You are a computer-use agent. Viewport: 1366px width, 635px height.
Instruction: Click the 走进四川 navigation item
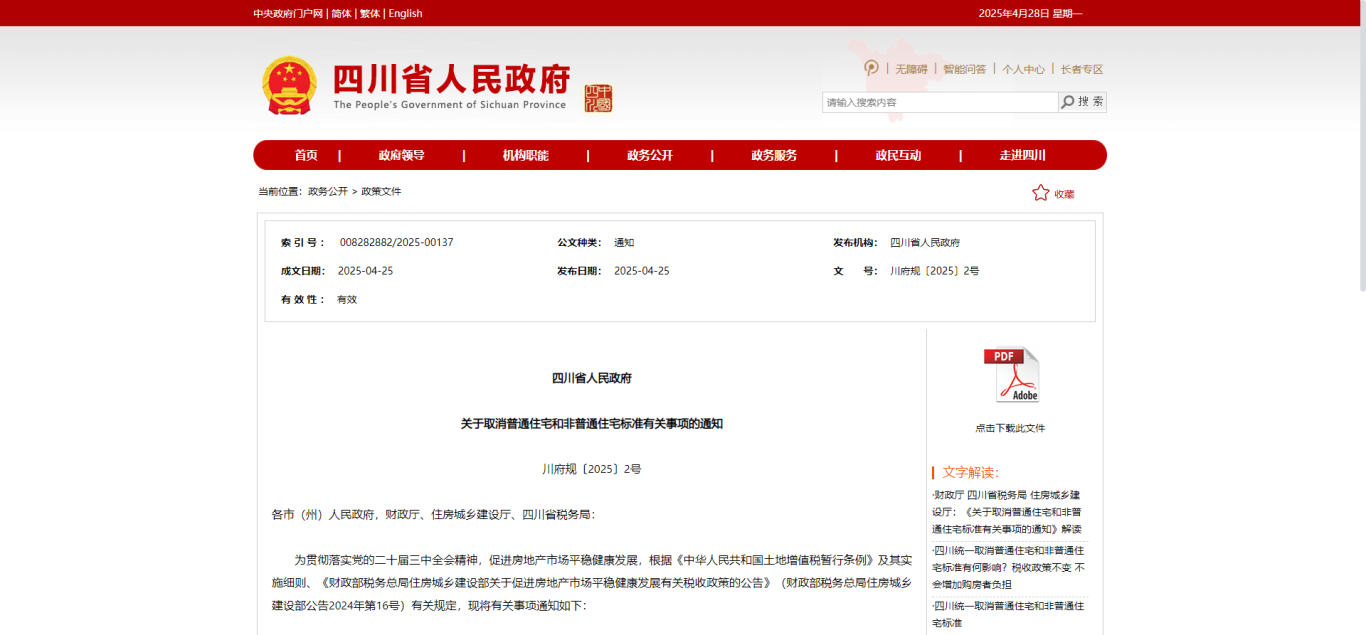click(1022, 155)
